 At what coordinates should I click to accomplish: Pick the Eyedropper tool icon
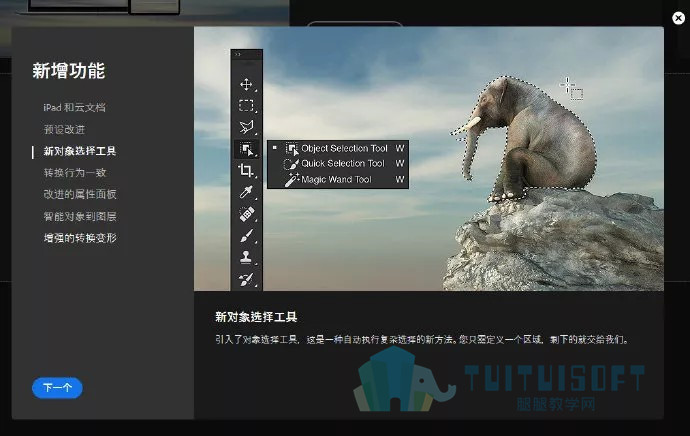click(x=246, y=192)
